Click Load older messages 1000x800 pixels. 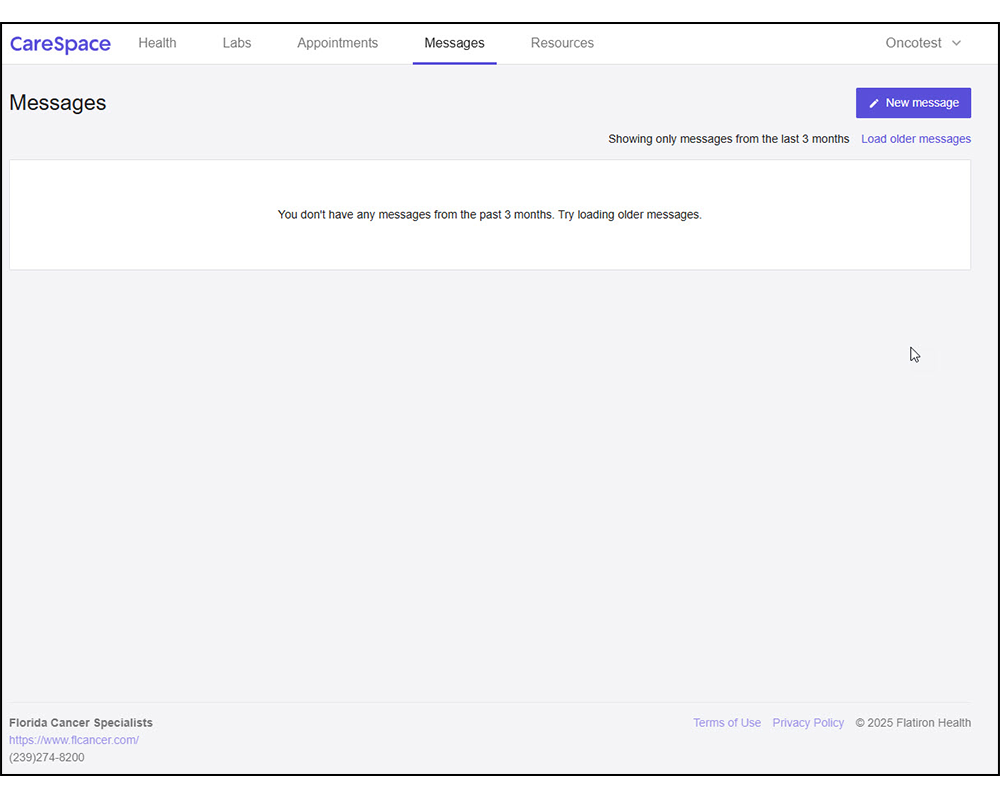click(915, 139)
